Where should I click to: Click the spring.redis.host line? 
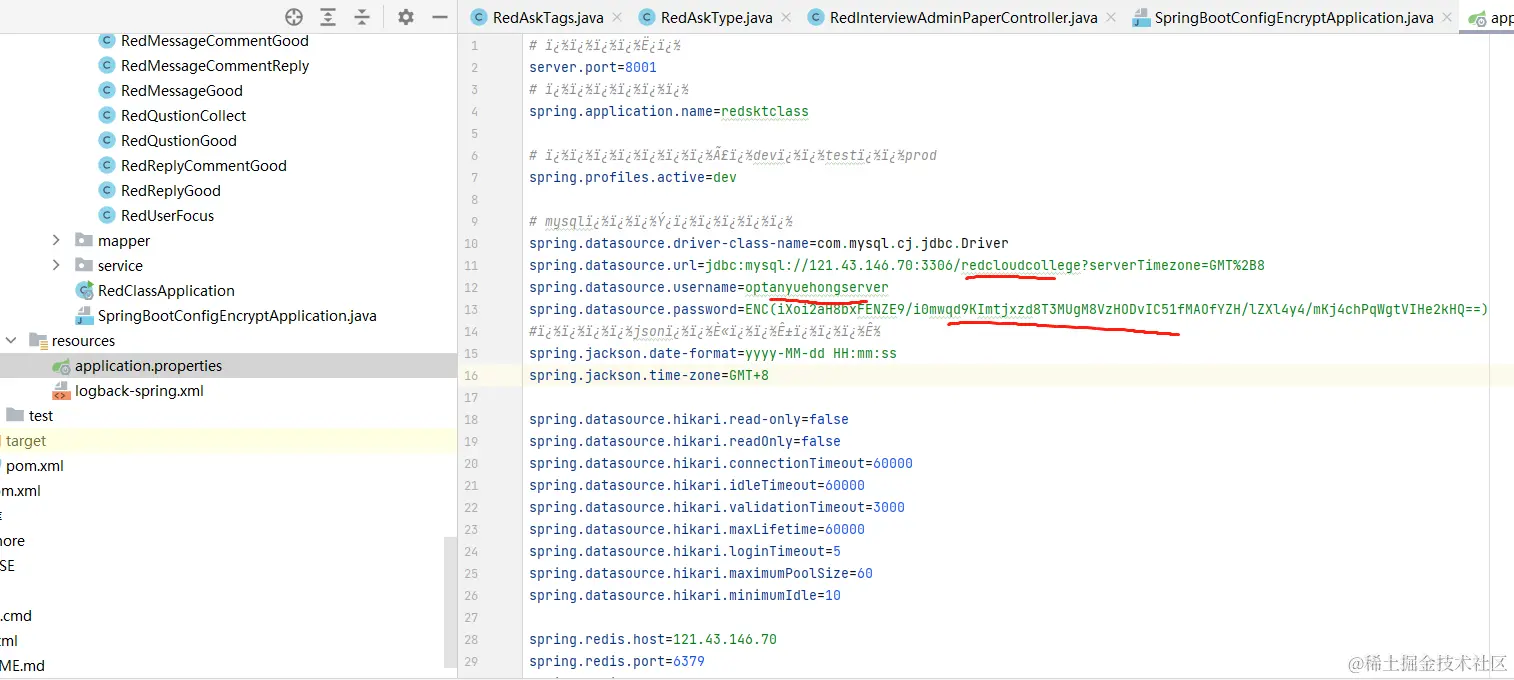[x=653, y=640]
